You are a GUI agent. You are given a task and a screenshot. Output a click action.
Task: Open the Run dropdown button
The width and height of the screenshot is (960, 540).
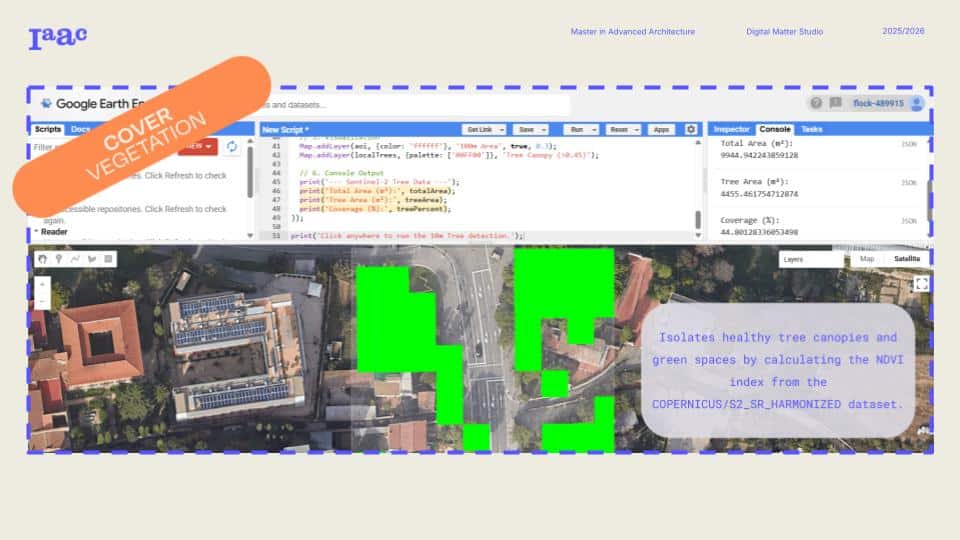(x=580, y=129)
